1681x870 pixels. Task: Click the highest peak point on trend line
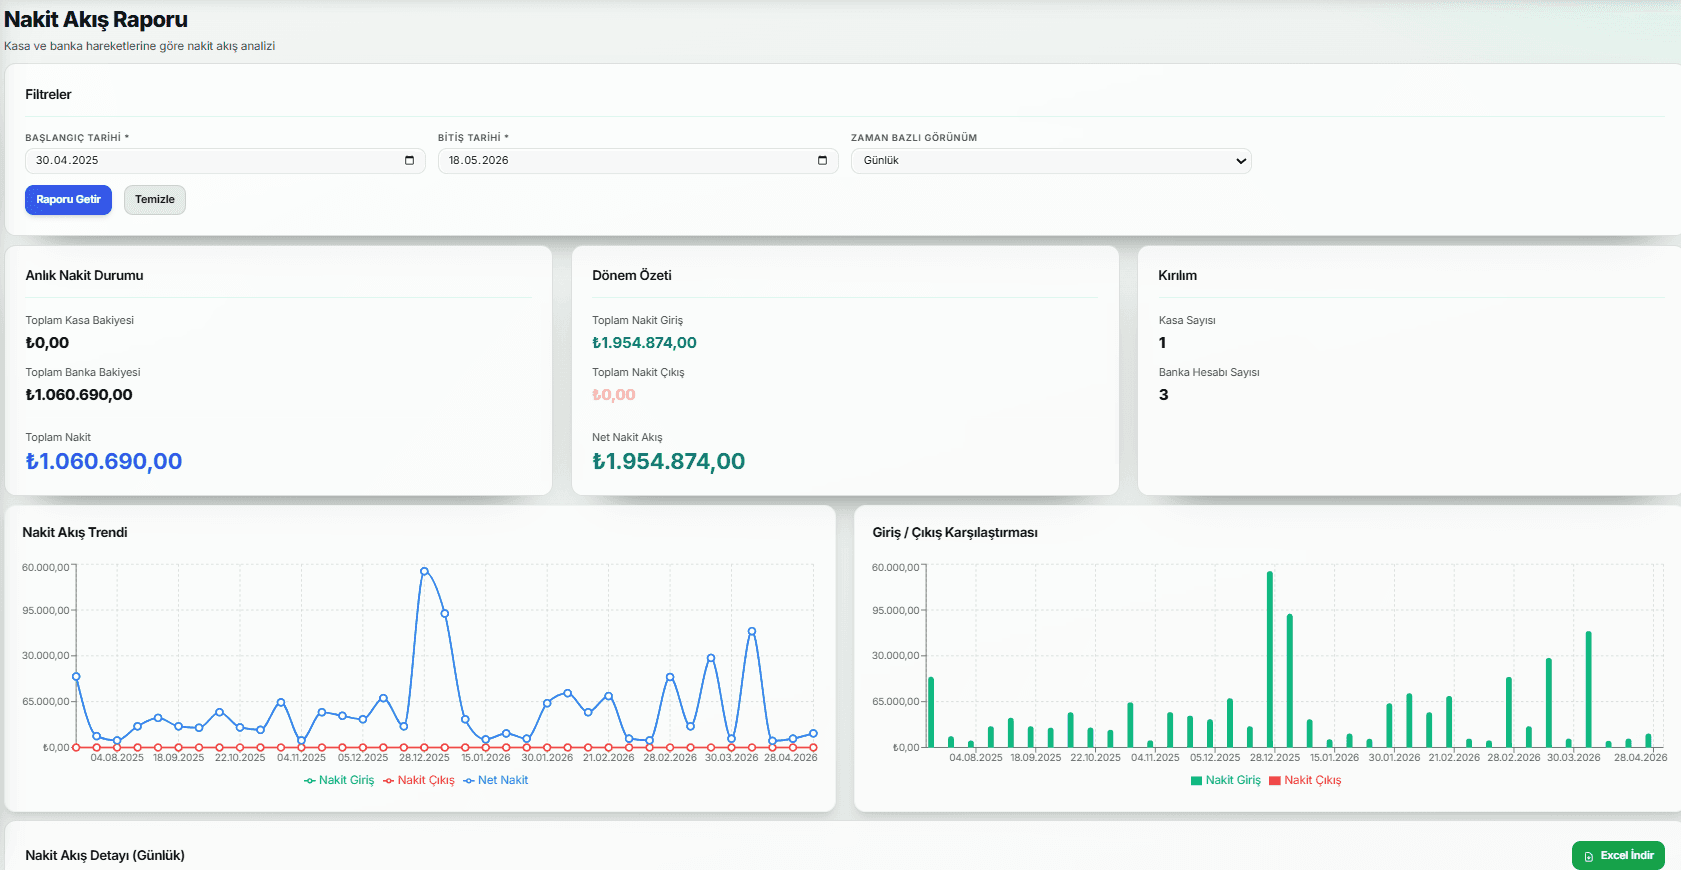424,571
